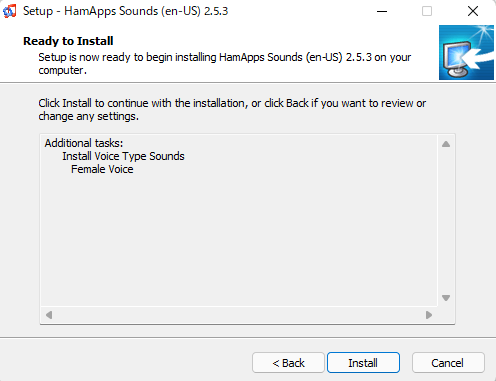Click the scroll up arrow of summary box
This screenshot has width=496, height=381.
pyautogui.click(x=446, y=144)
